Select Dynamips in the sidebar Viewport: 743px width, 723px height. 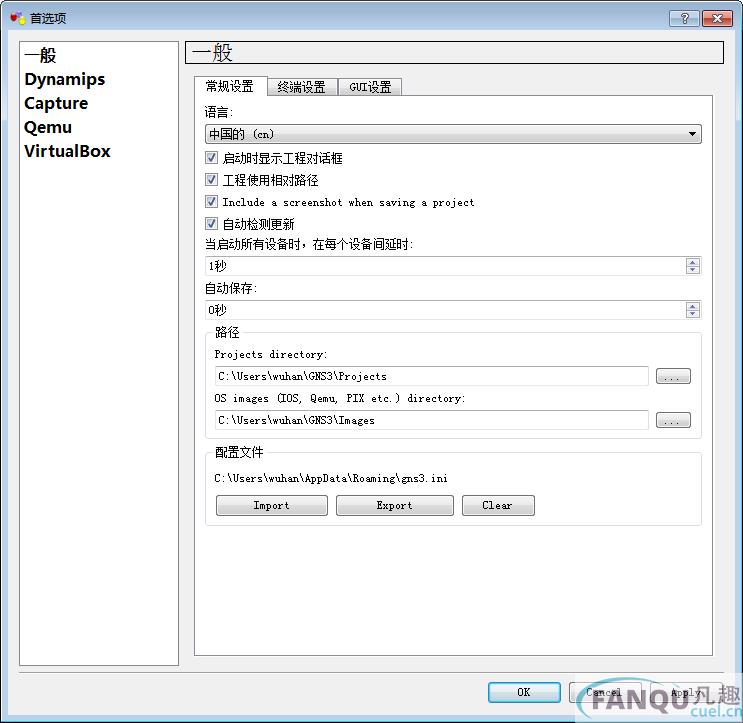click(x=65, y=79)
